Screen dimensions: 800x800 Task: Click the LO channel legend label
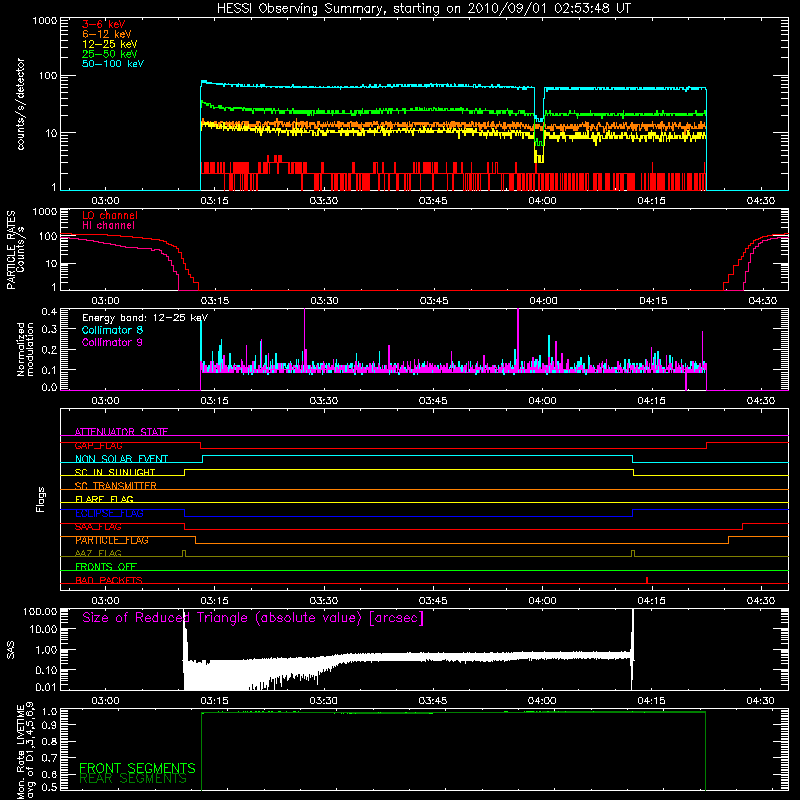point(110,215)
